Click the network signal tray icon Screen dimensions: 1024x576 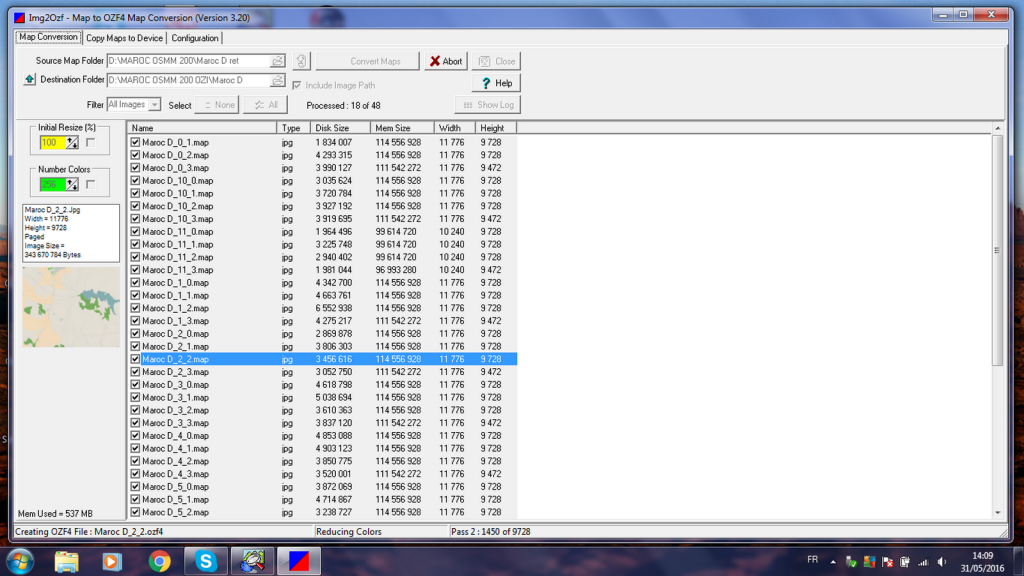pyautogui.click(x=923, y=562)
